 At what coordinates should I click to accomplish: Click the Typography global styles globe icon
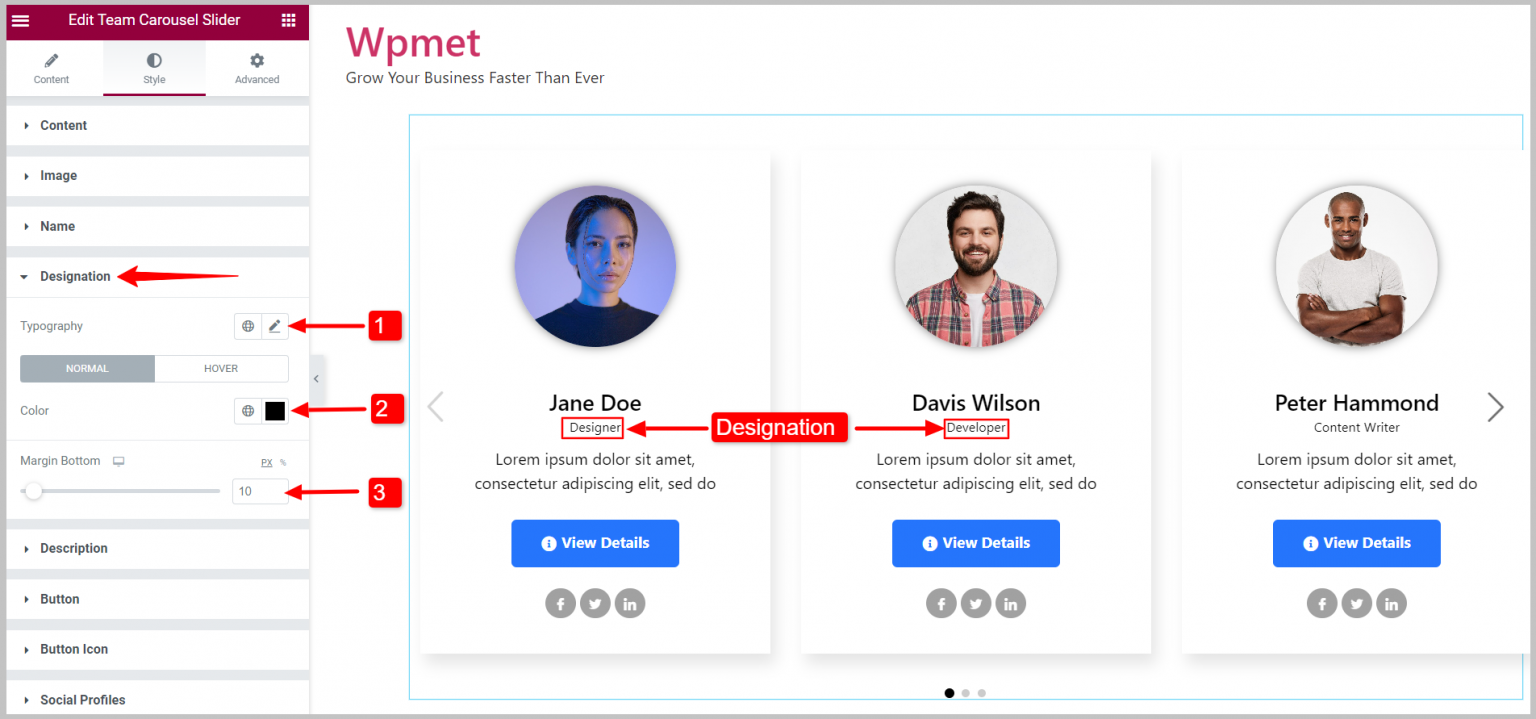point(247,325)
